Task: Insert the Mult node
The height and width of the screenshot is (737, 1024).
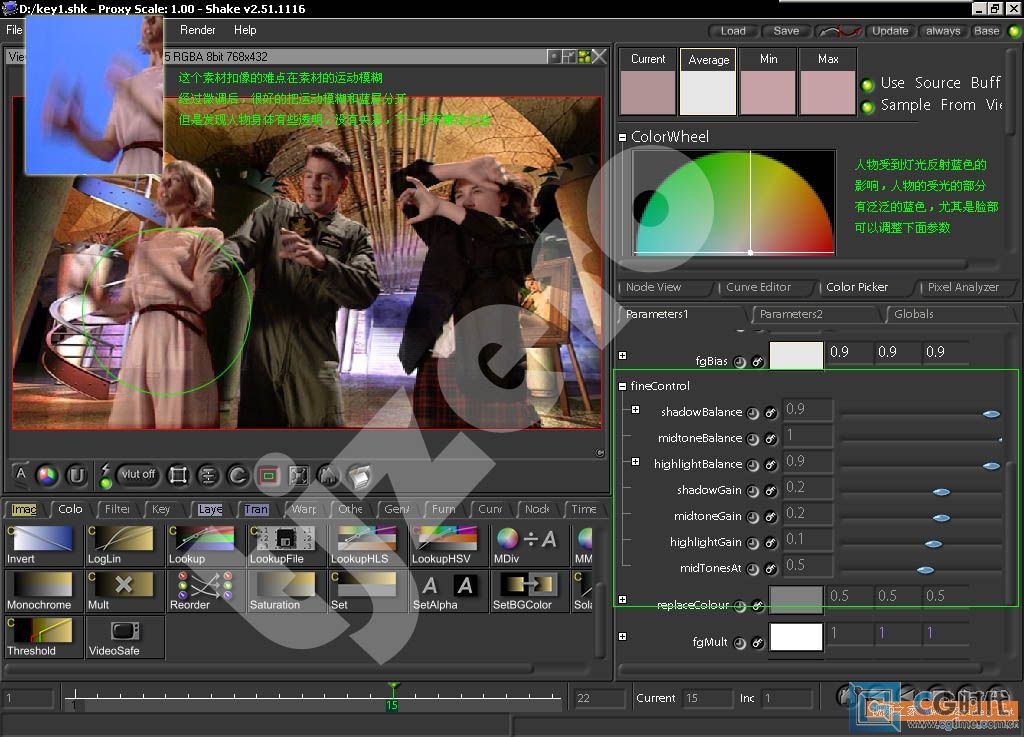Action: (x=124, y=591)
